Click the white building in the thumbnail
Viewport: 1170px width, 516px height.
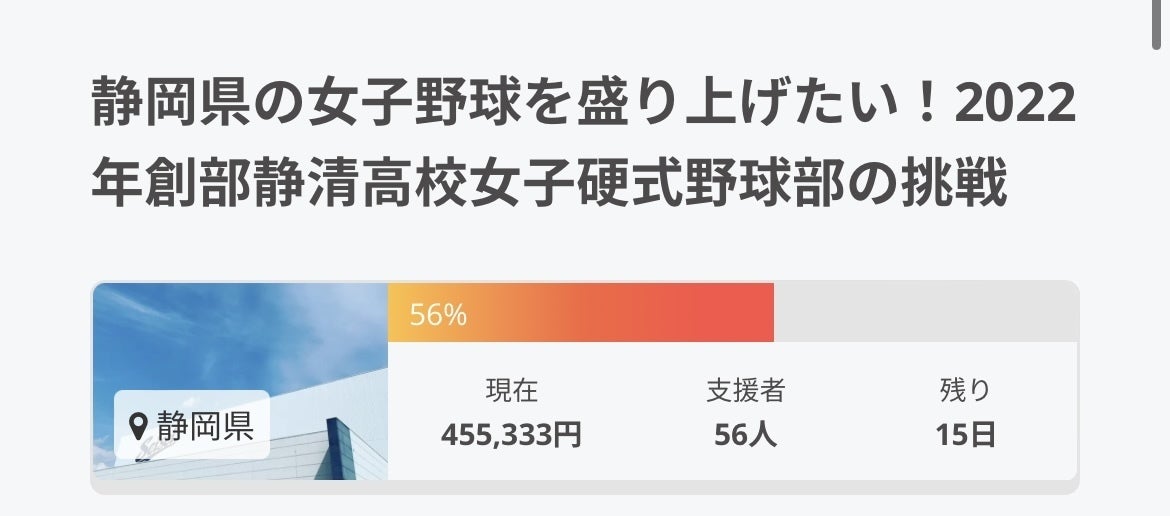(x=330, y=440)
